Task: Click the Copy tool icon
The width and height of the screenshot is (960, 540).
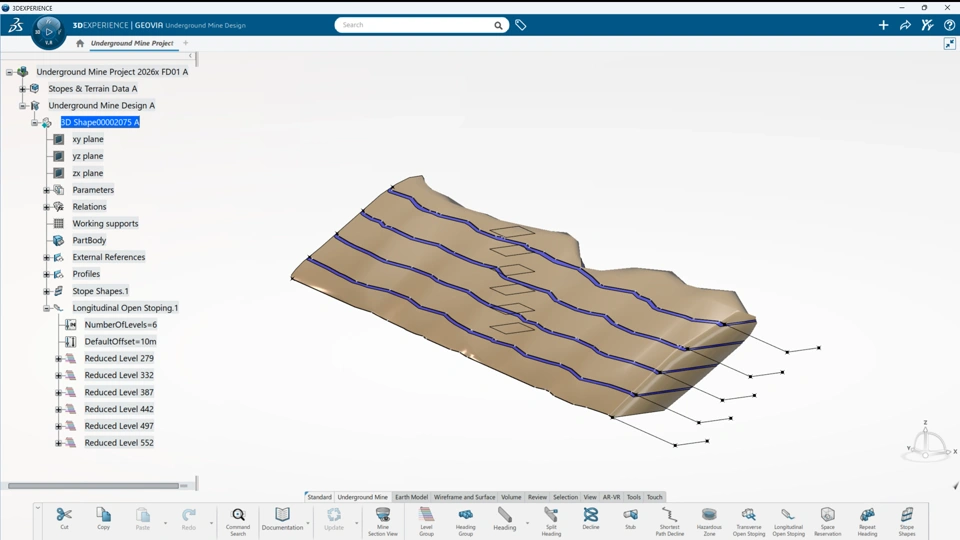Action: tap(103, 518)
